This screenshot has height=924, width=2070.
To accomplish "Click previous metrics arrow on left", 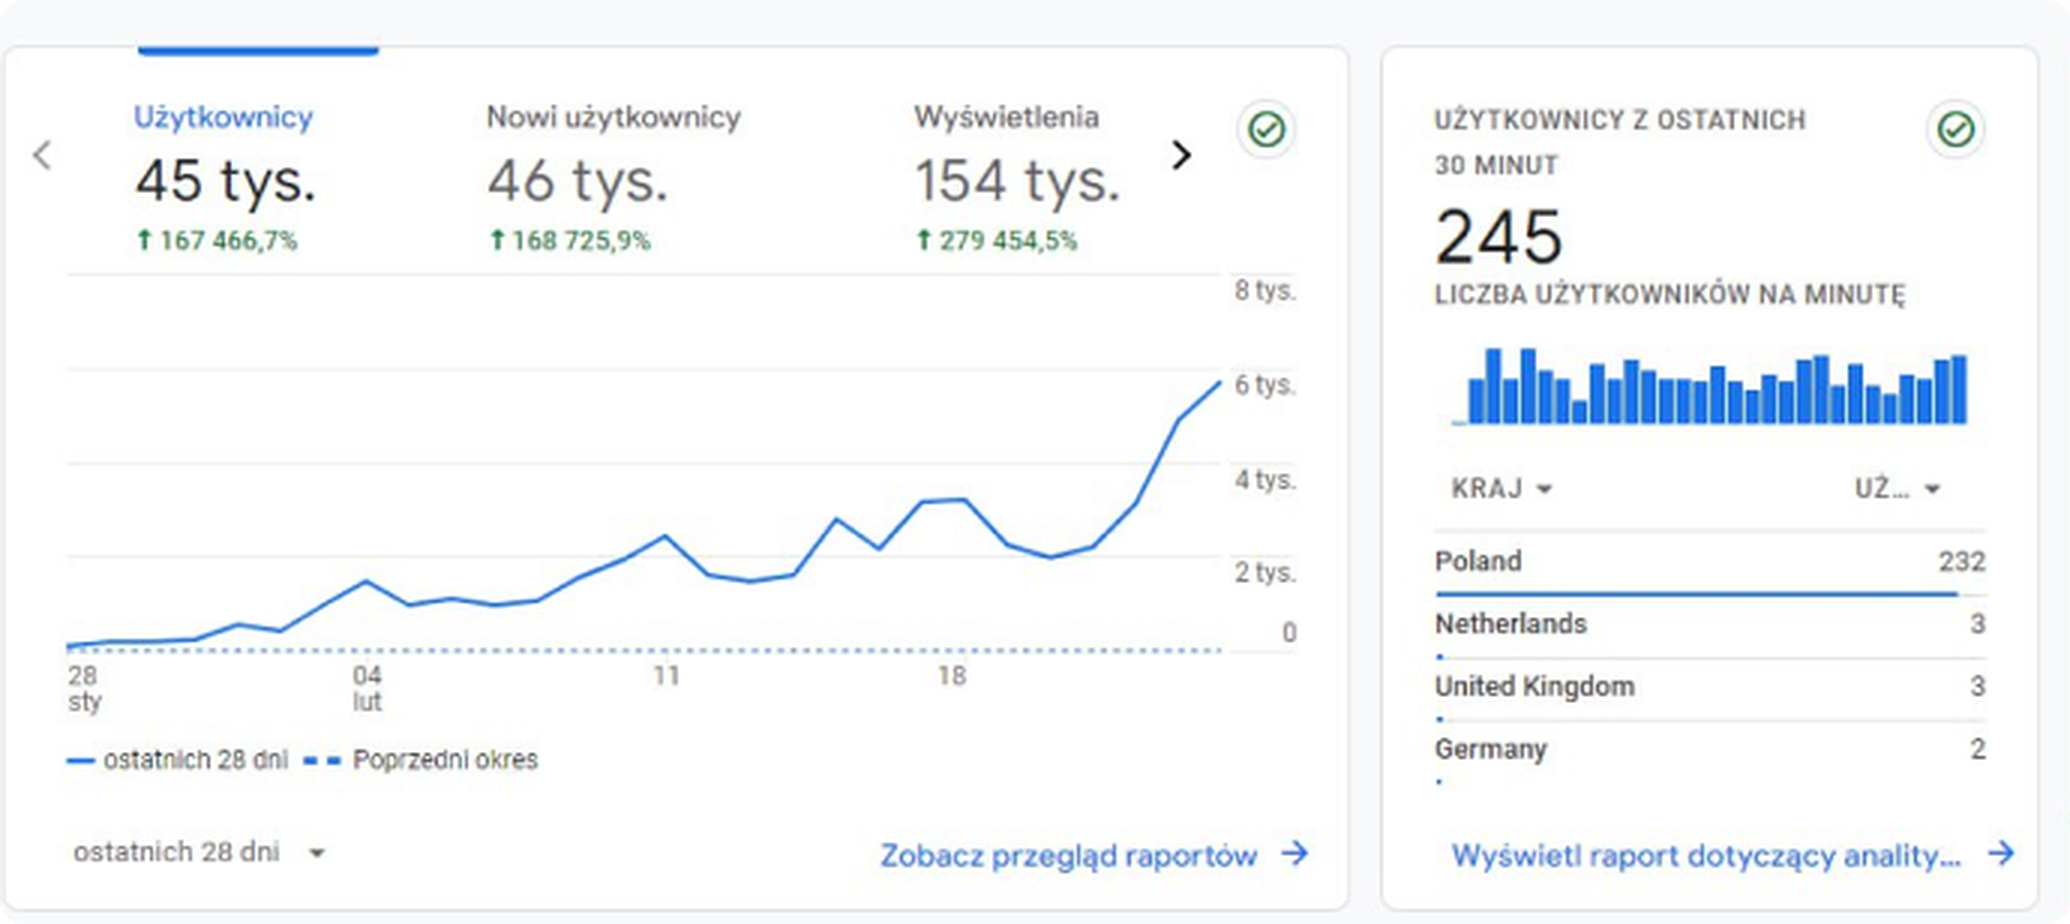I will (x=42, y=155).
